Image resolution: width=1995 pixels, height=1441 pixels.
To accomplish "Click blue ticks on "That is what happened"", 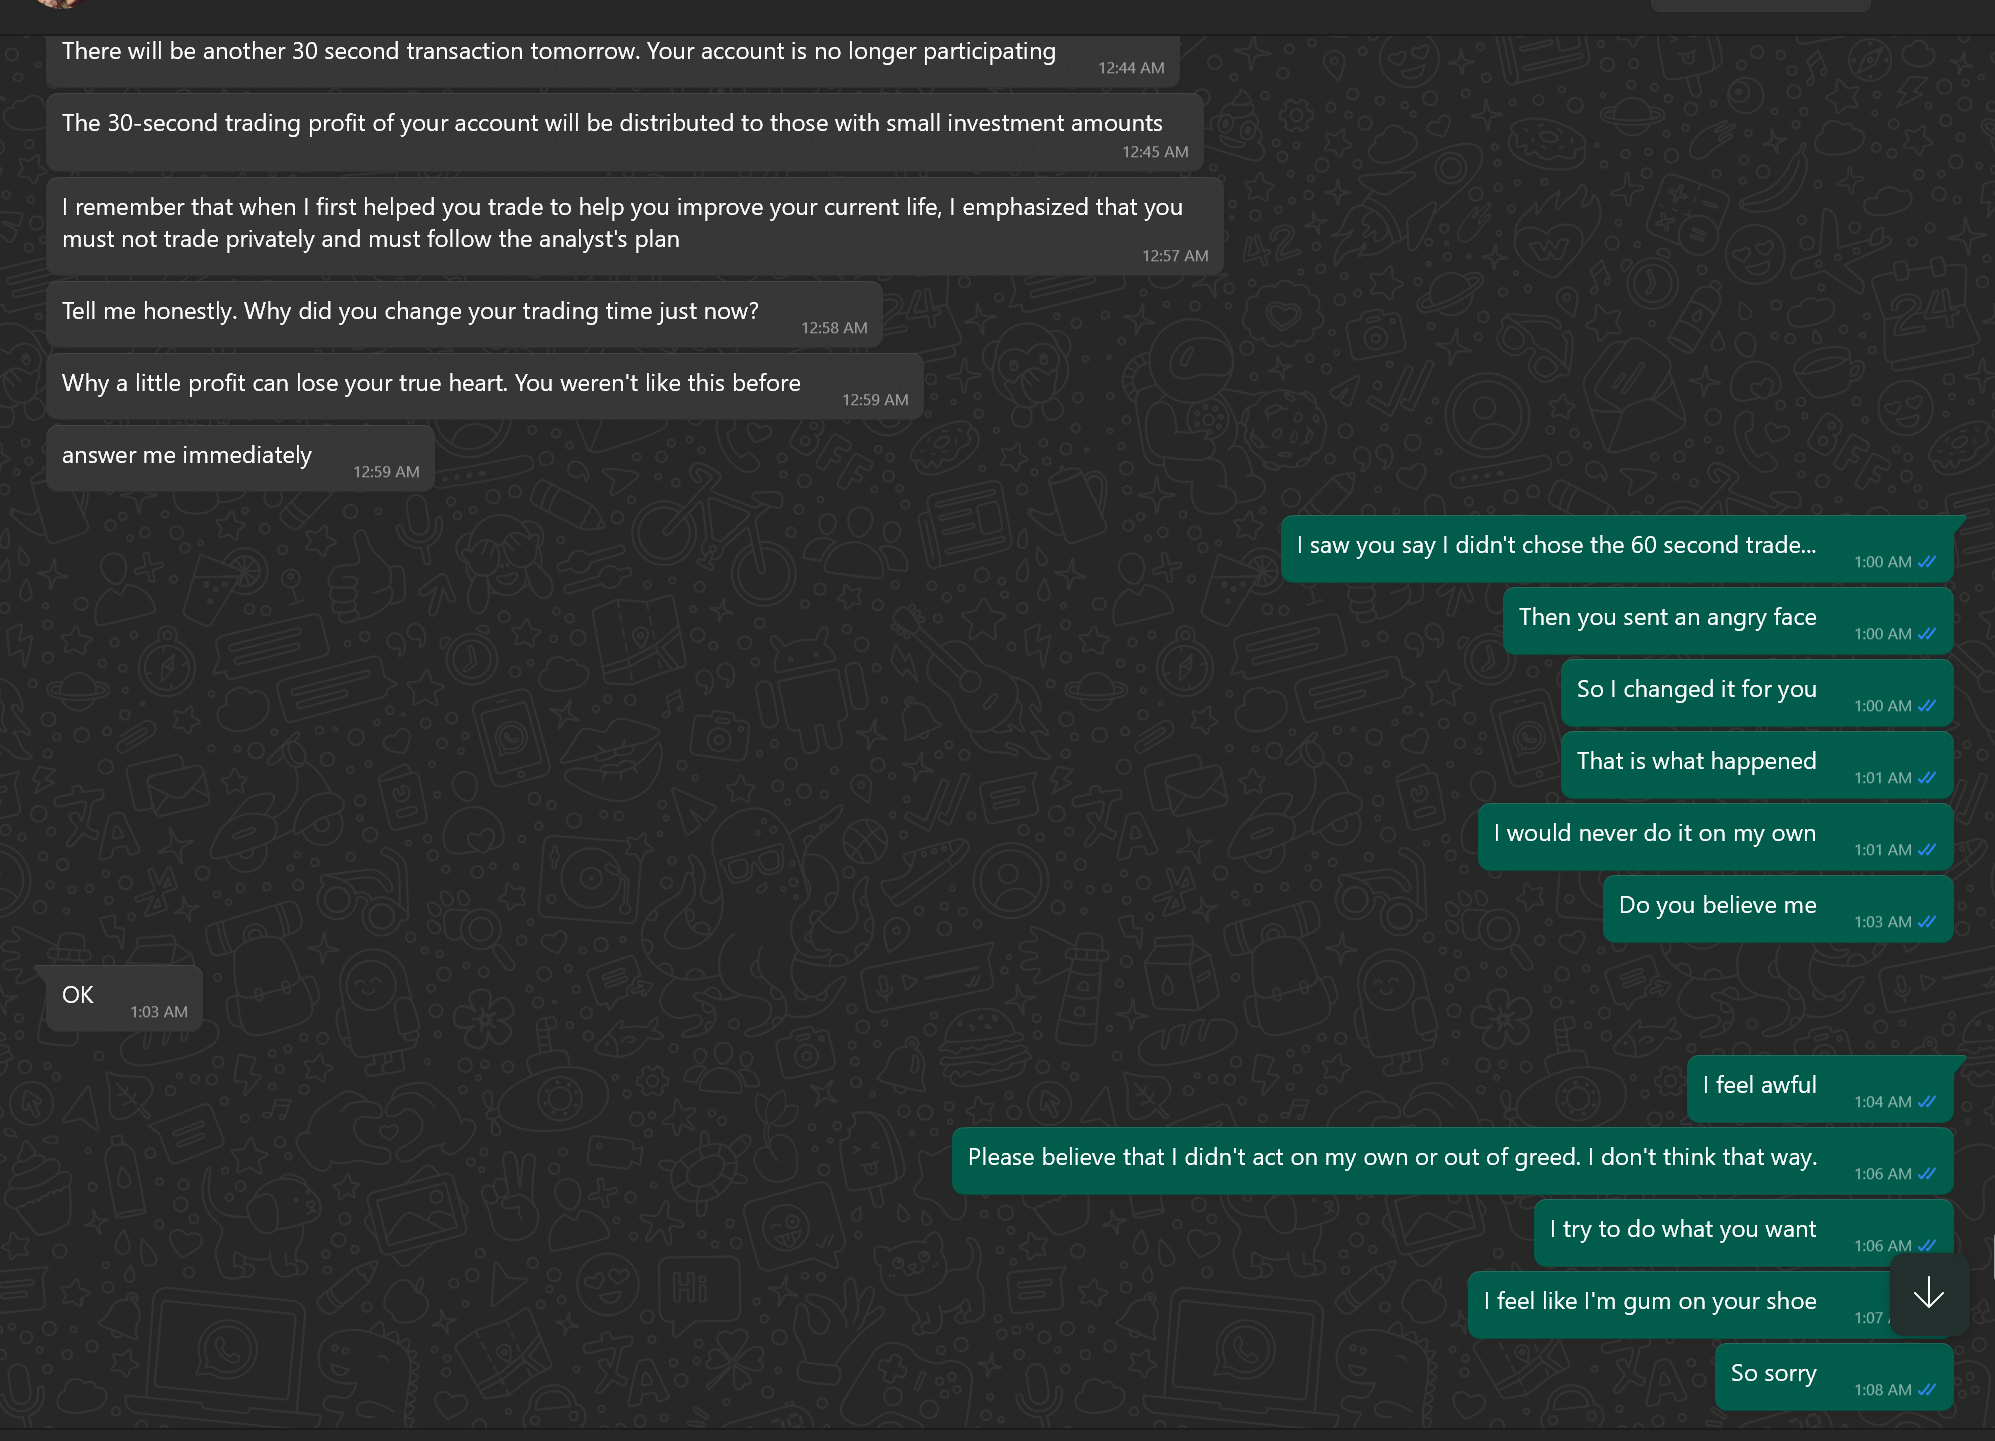I will click(x=1927, y=777).
